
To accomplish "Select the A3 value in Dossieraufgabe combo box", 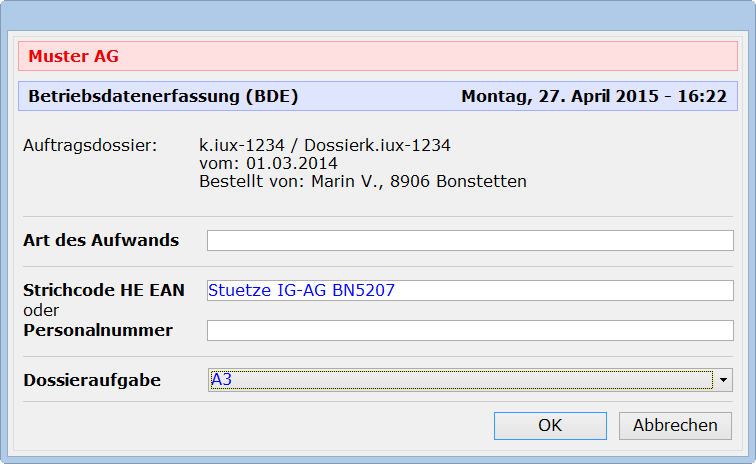I will tap(460, 380).
